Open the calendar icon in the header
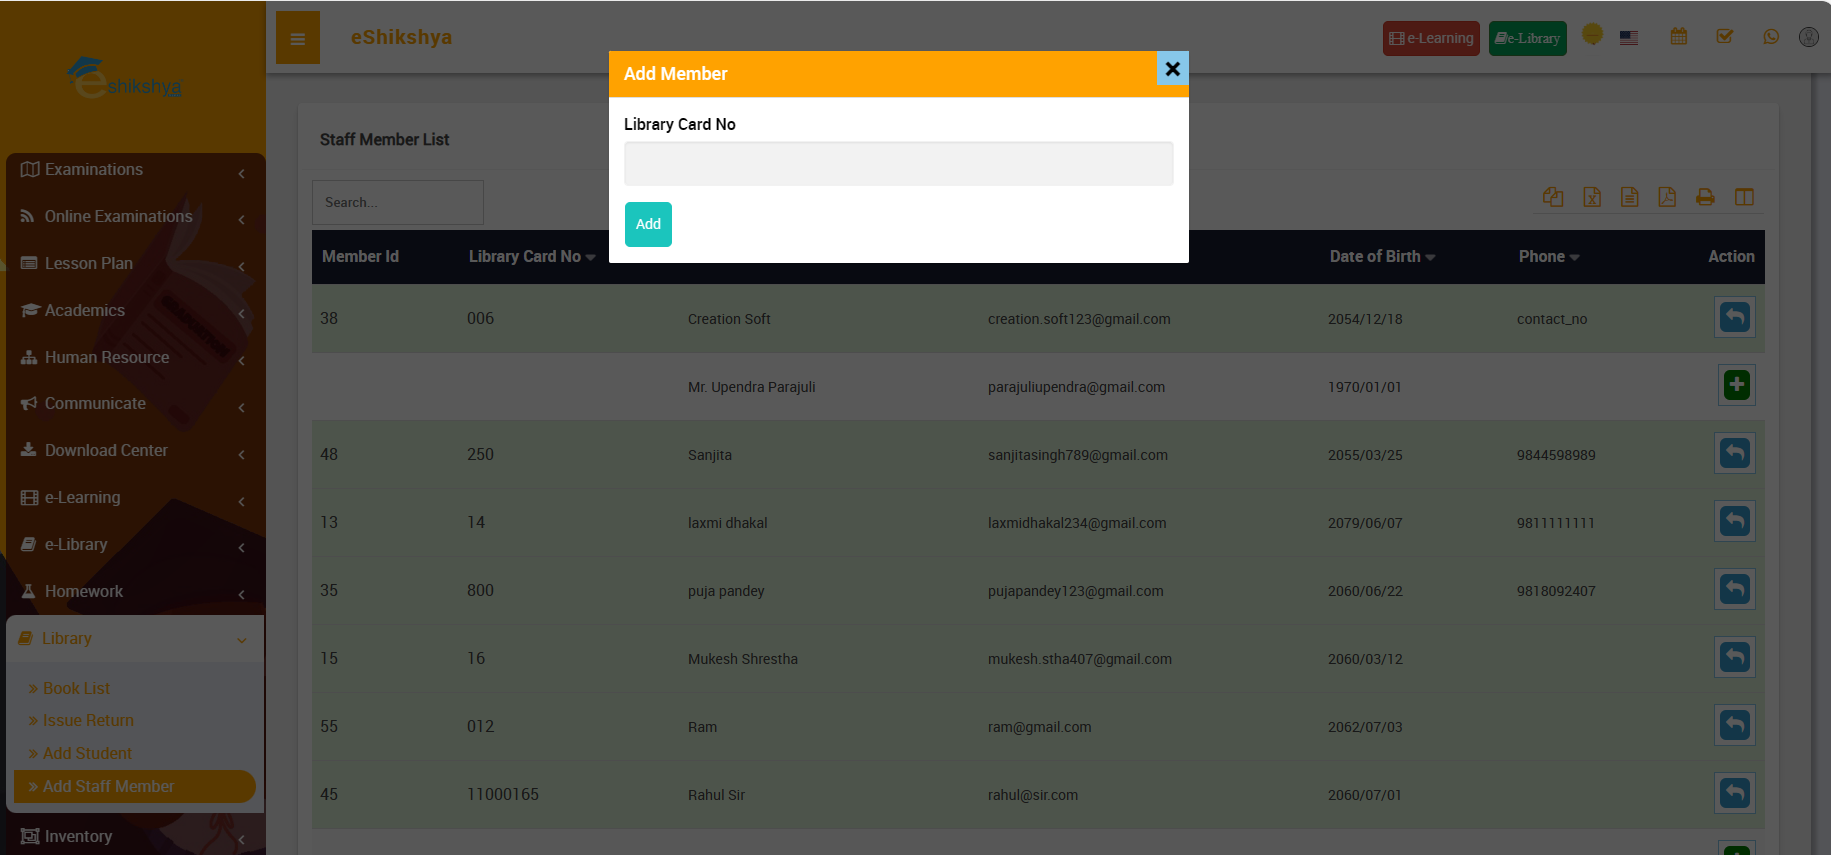The width and height of the screenshot is (1831, 855). click(1679, 37)
